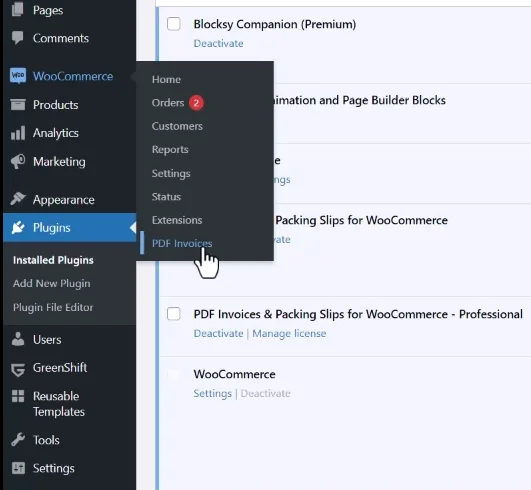Open the Plugin File Editor submenu item
The height and width of the screenshot is (490, 531).
point(53,307)
